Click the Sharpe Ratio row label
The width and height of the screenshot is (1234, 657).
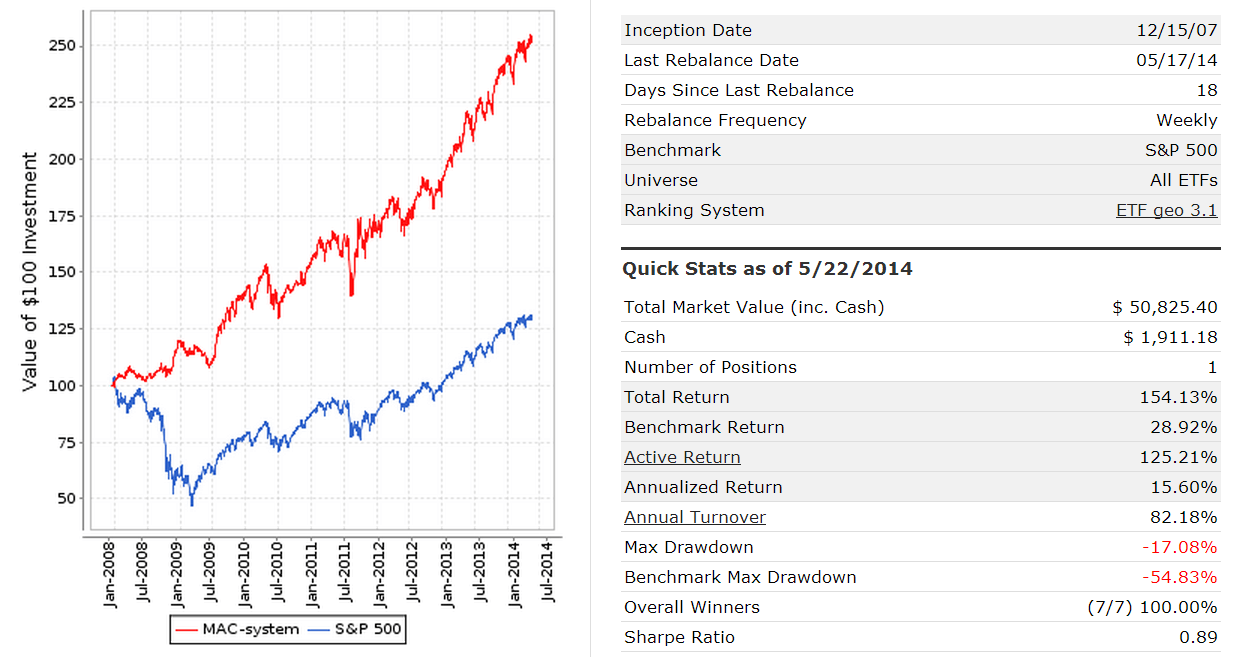click(679, 637)
